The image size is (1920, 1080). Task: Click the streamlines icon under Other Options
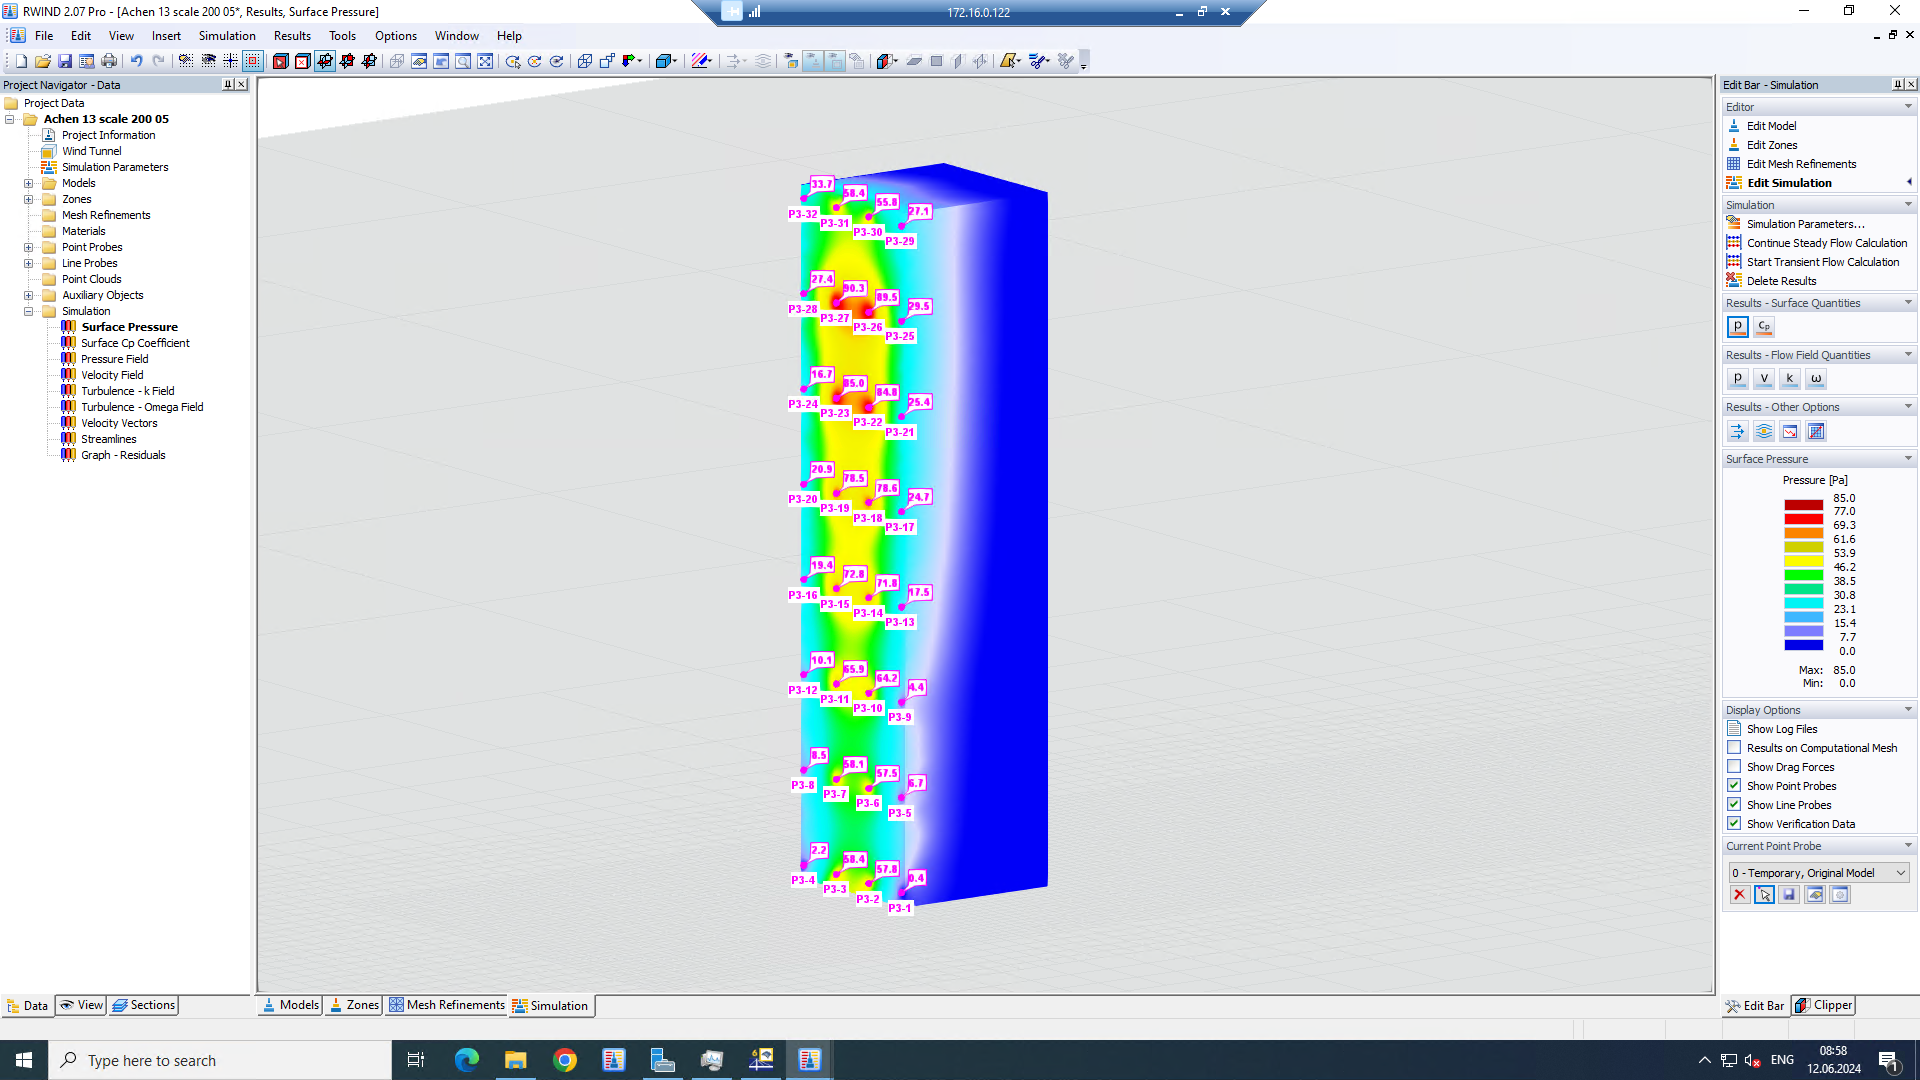point(1764,432)
